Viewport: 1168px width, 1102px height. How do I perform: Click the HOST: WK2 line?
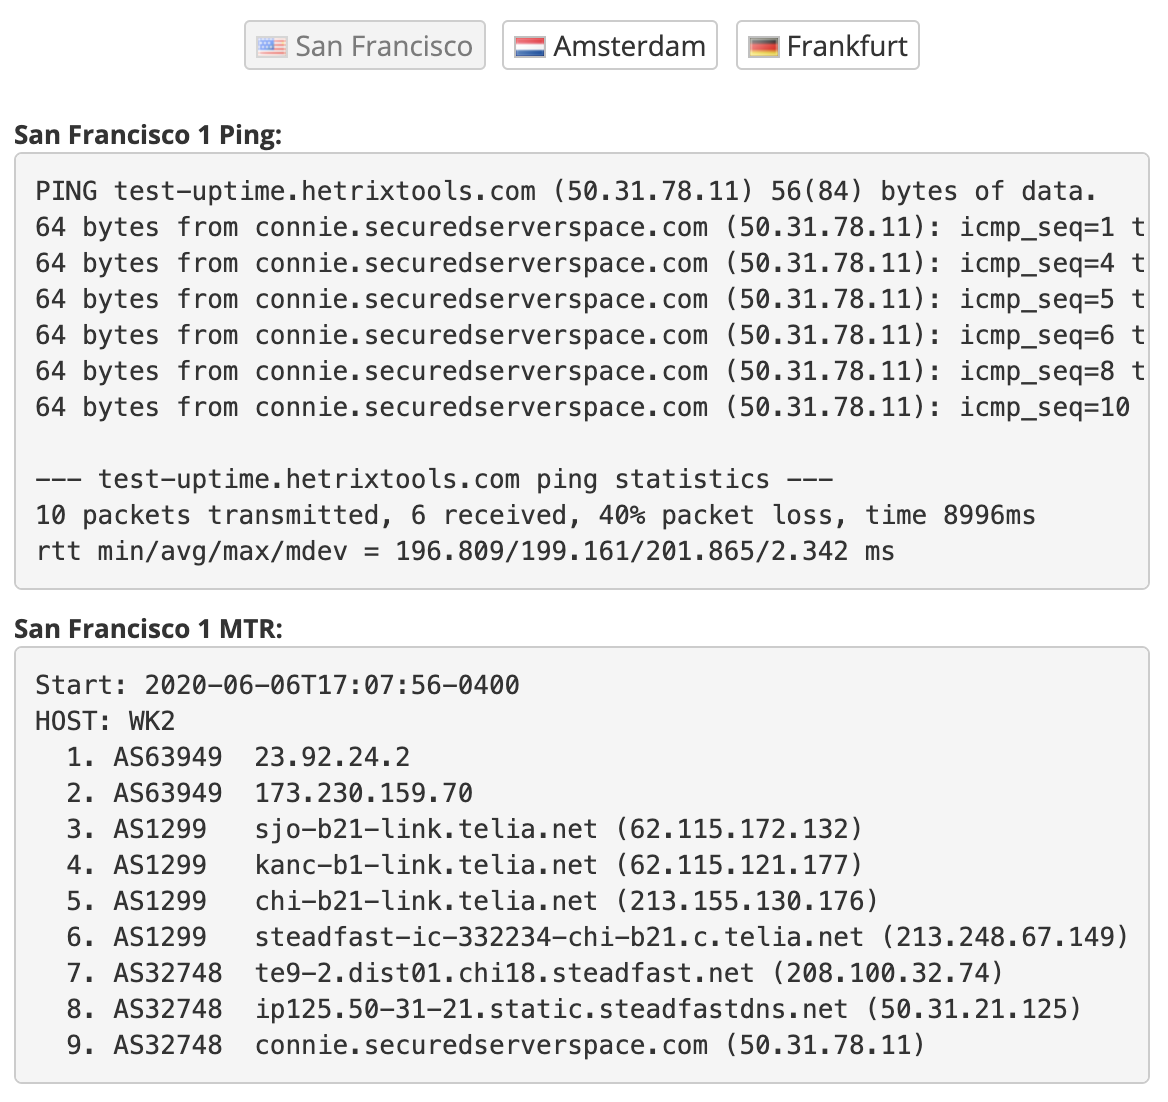pos(105,721)
